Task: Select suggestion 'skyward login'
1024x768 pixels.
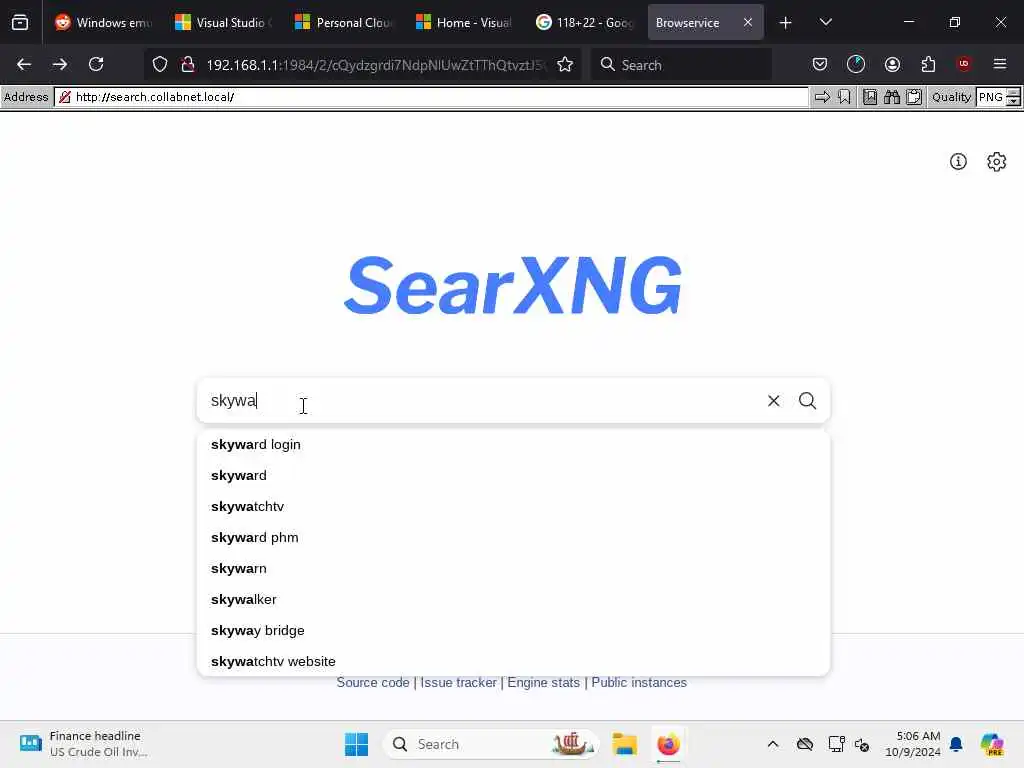Action: click(x=513, y=445)
